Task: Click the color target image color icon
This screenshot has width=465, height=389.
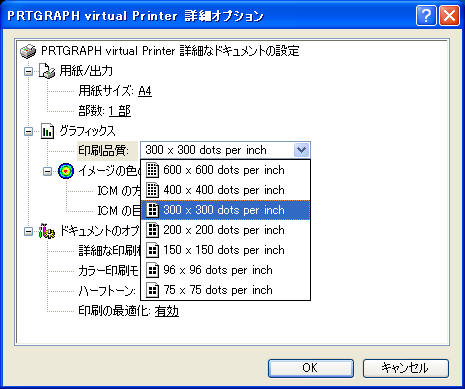Action: [x=66, y=171]
